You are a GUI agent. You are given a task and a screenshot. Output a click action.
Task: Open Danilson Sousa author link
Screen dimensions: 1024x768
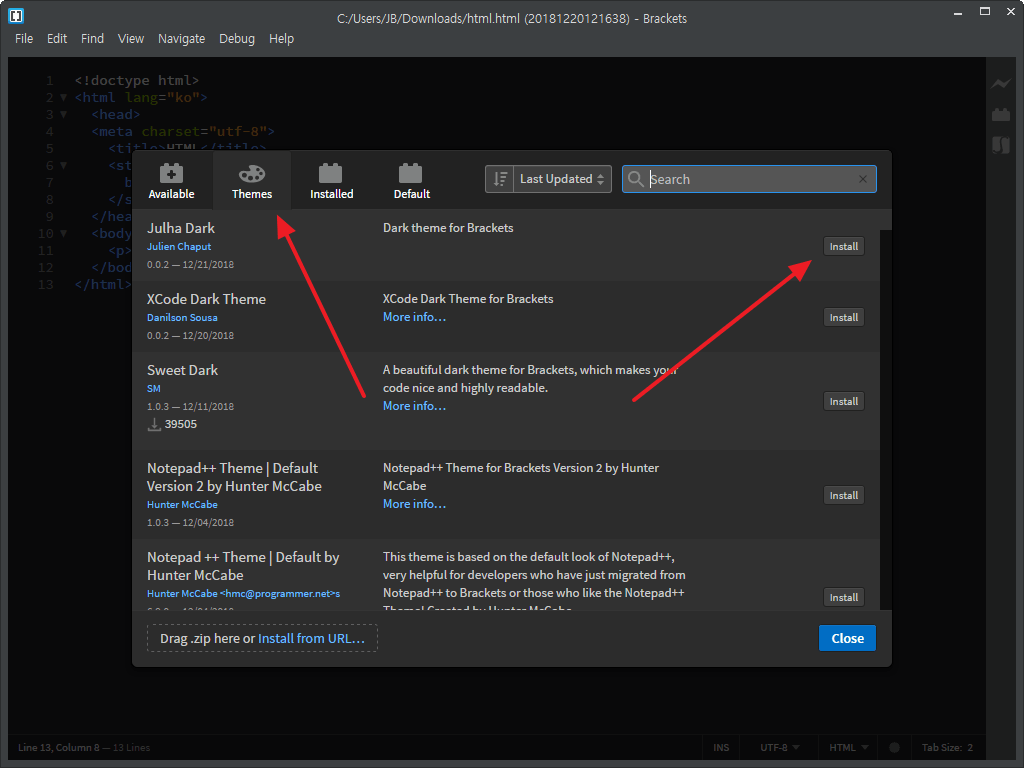[182, 317]
